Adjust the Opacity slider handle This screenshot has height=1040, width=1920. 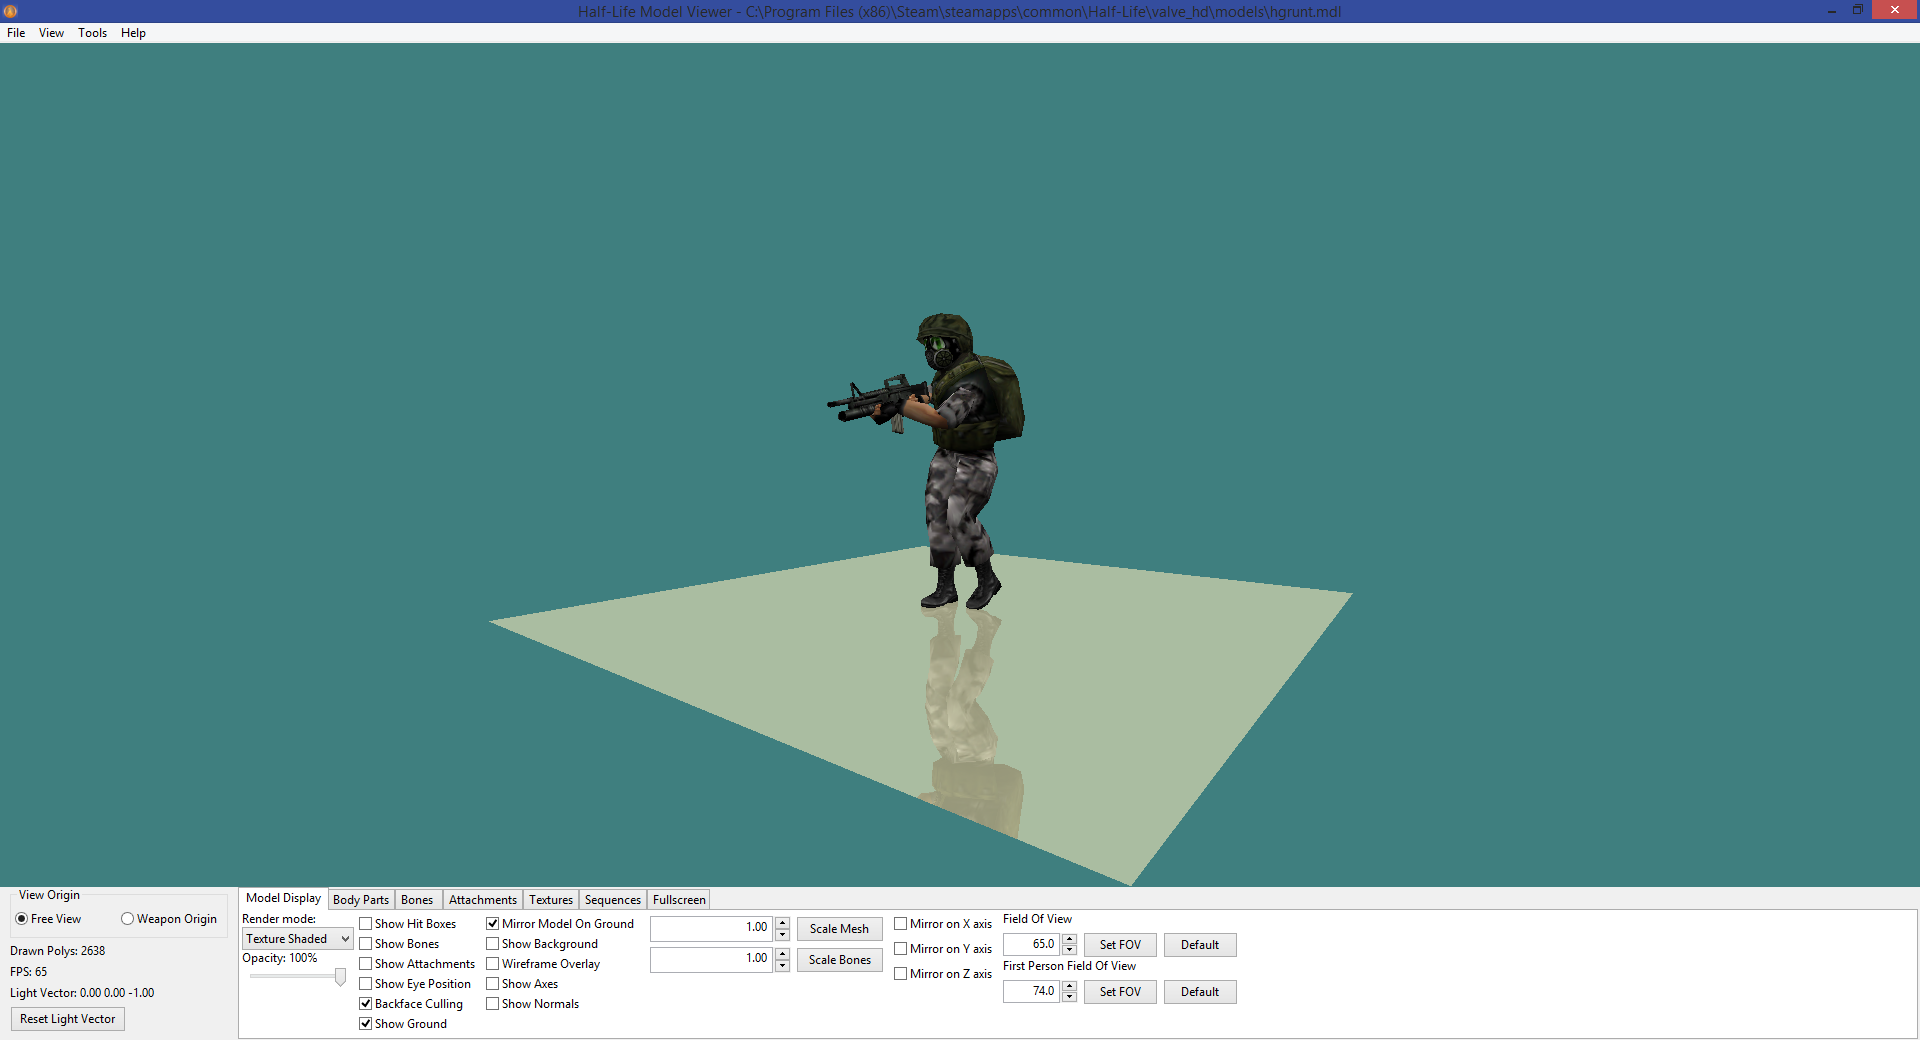pyautogui.click(x=340, y=977)
